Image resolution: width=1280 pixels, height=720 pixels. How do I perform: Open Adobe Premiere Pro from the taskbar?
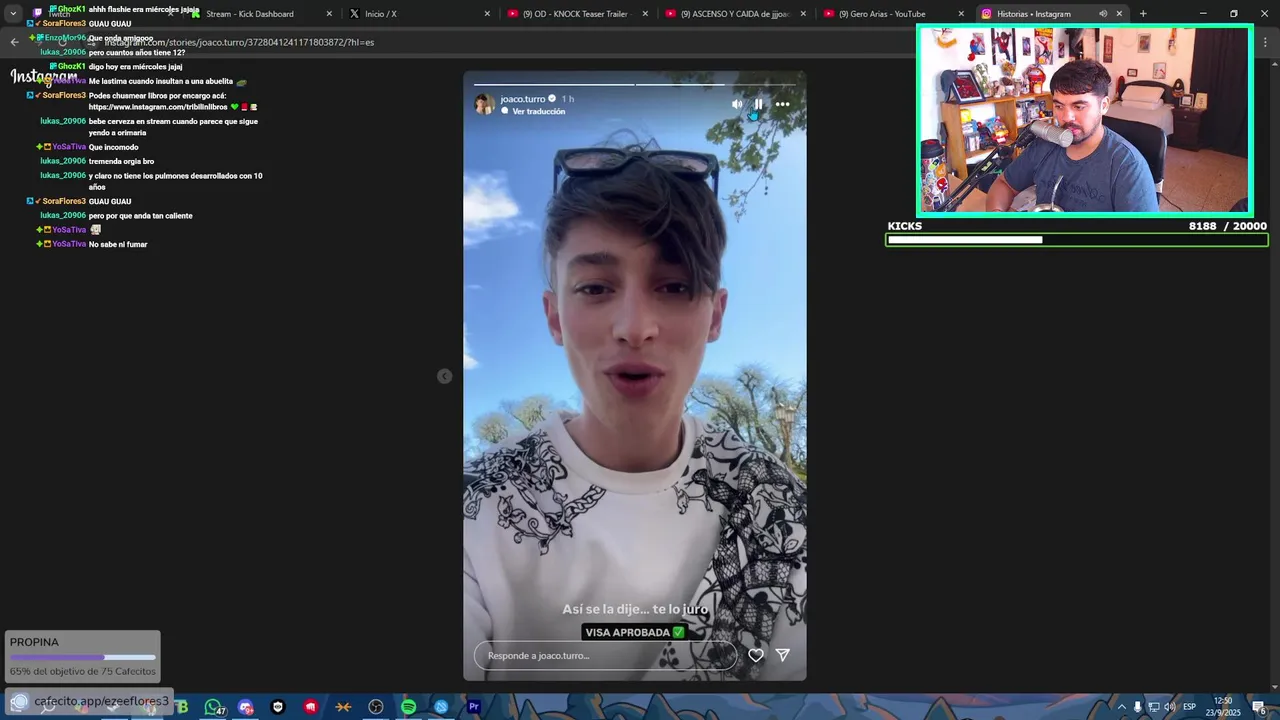coord(474,707)
